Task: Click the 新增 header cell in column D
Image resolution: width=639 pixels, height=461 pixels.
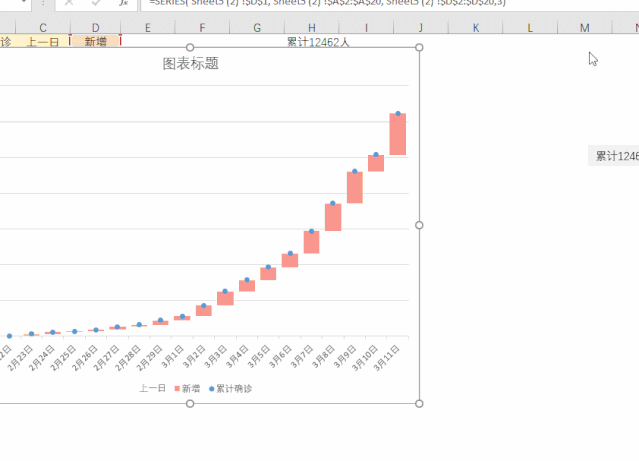Action: tap(95, 41)
